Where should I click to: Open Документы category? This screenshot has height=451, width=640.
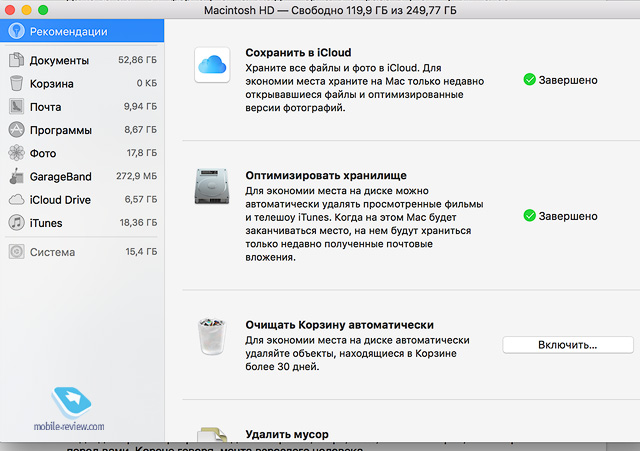[x=82, y=60]
